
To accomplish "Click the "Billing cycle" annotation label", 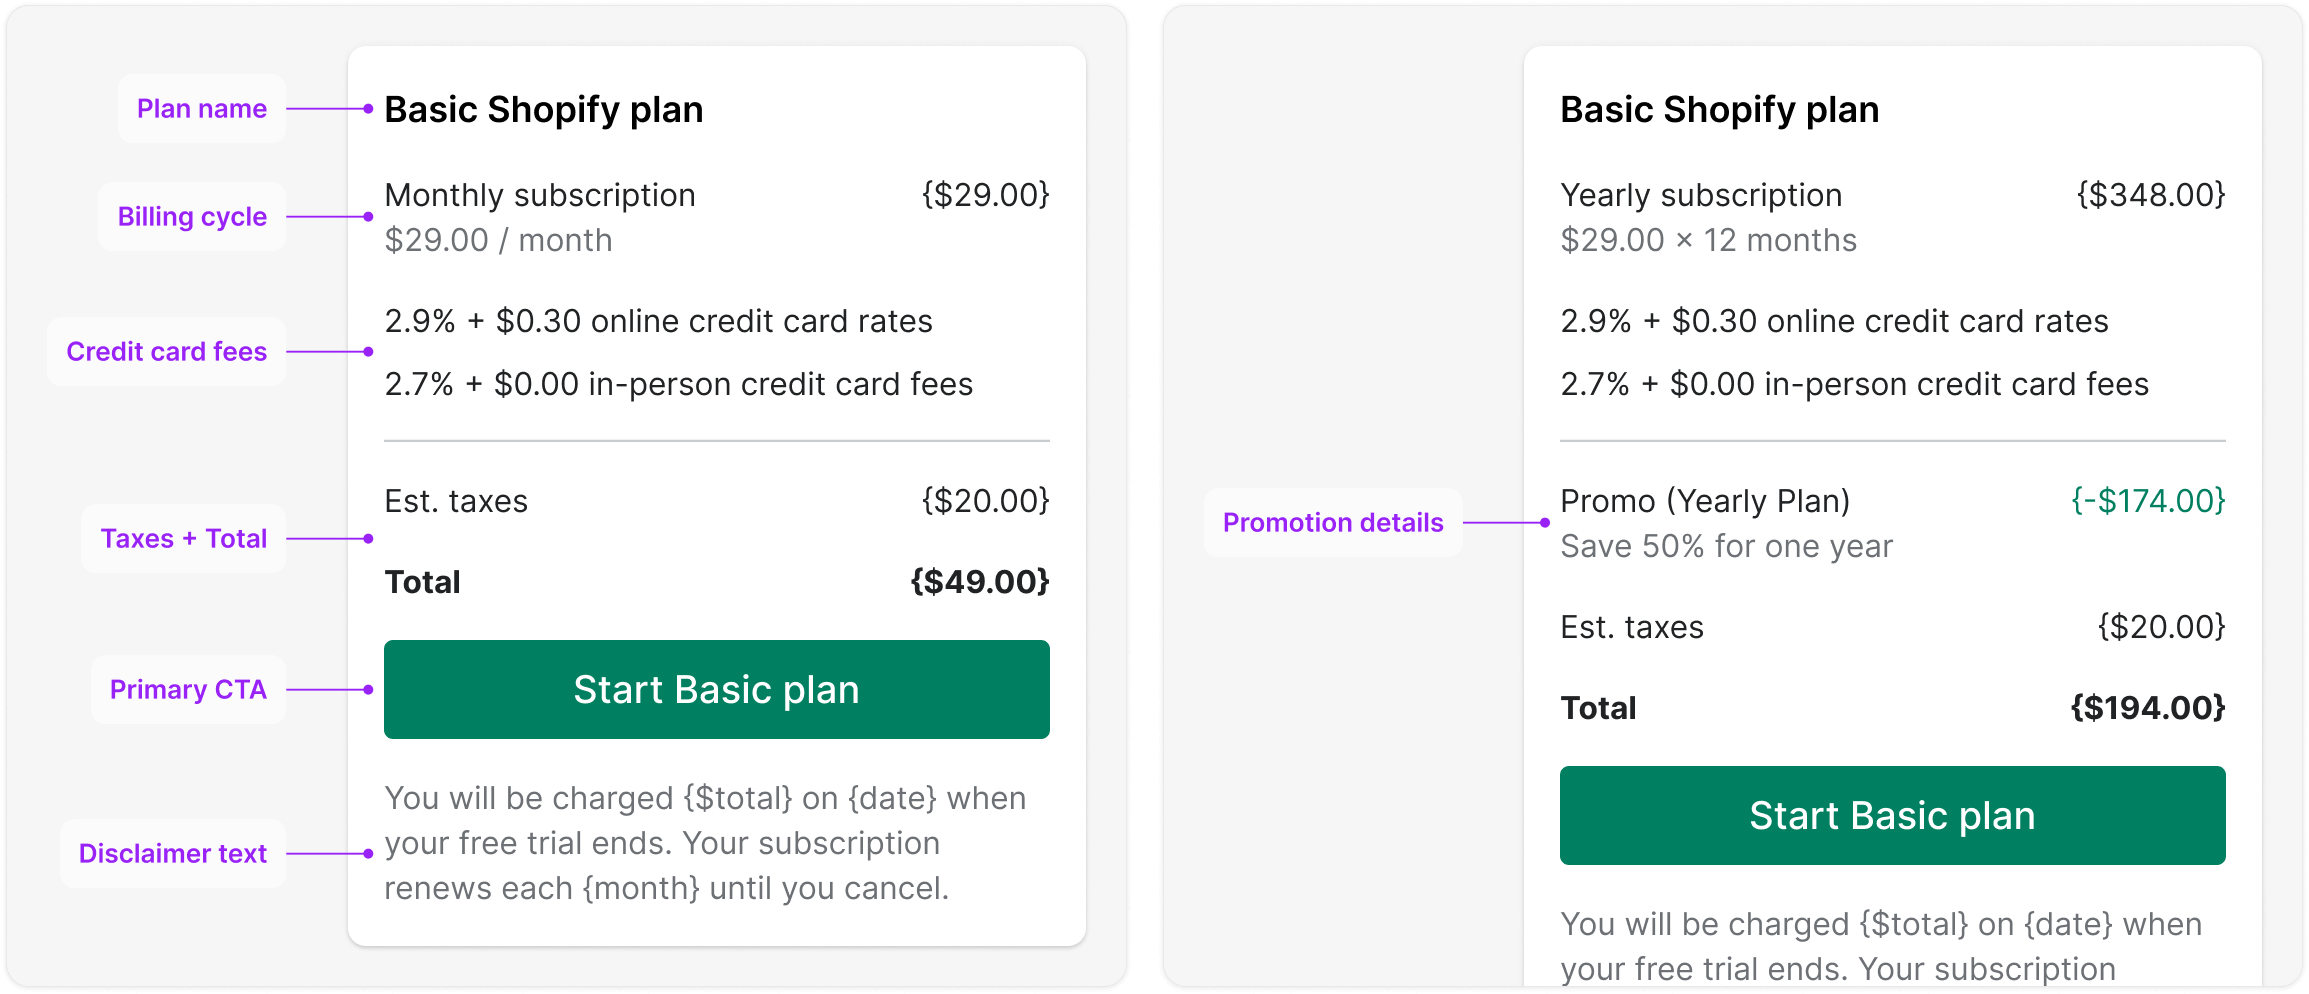I will pos(192,217).
